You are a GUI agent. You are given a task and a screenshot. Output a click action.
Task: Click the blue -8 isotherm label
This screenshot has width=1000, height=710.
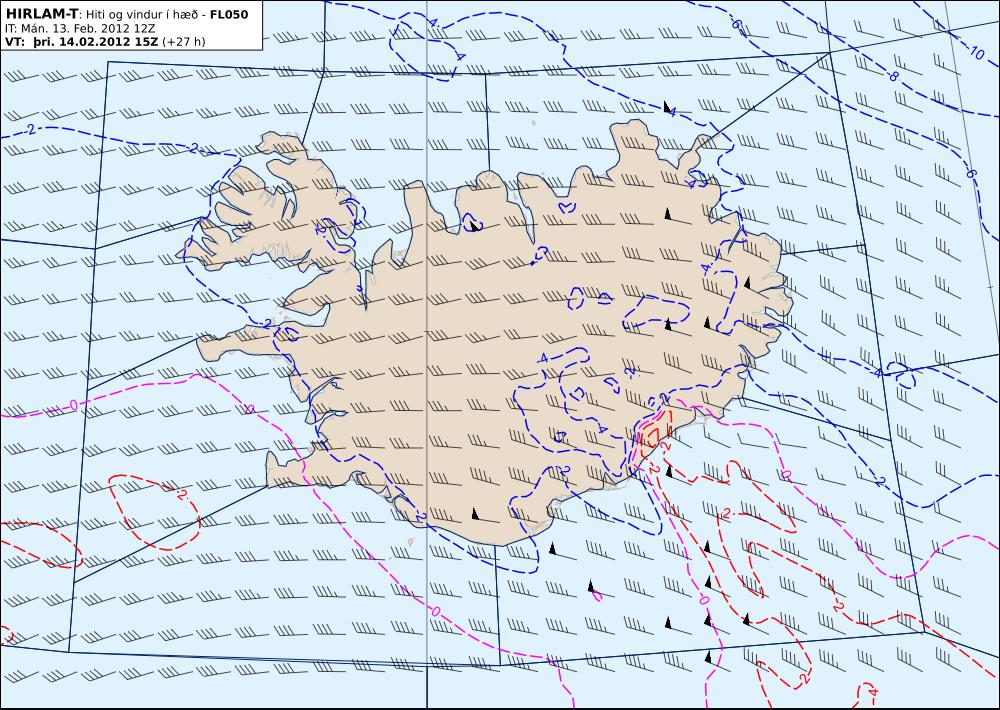pyautogui.click(x=893, y=77)
